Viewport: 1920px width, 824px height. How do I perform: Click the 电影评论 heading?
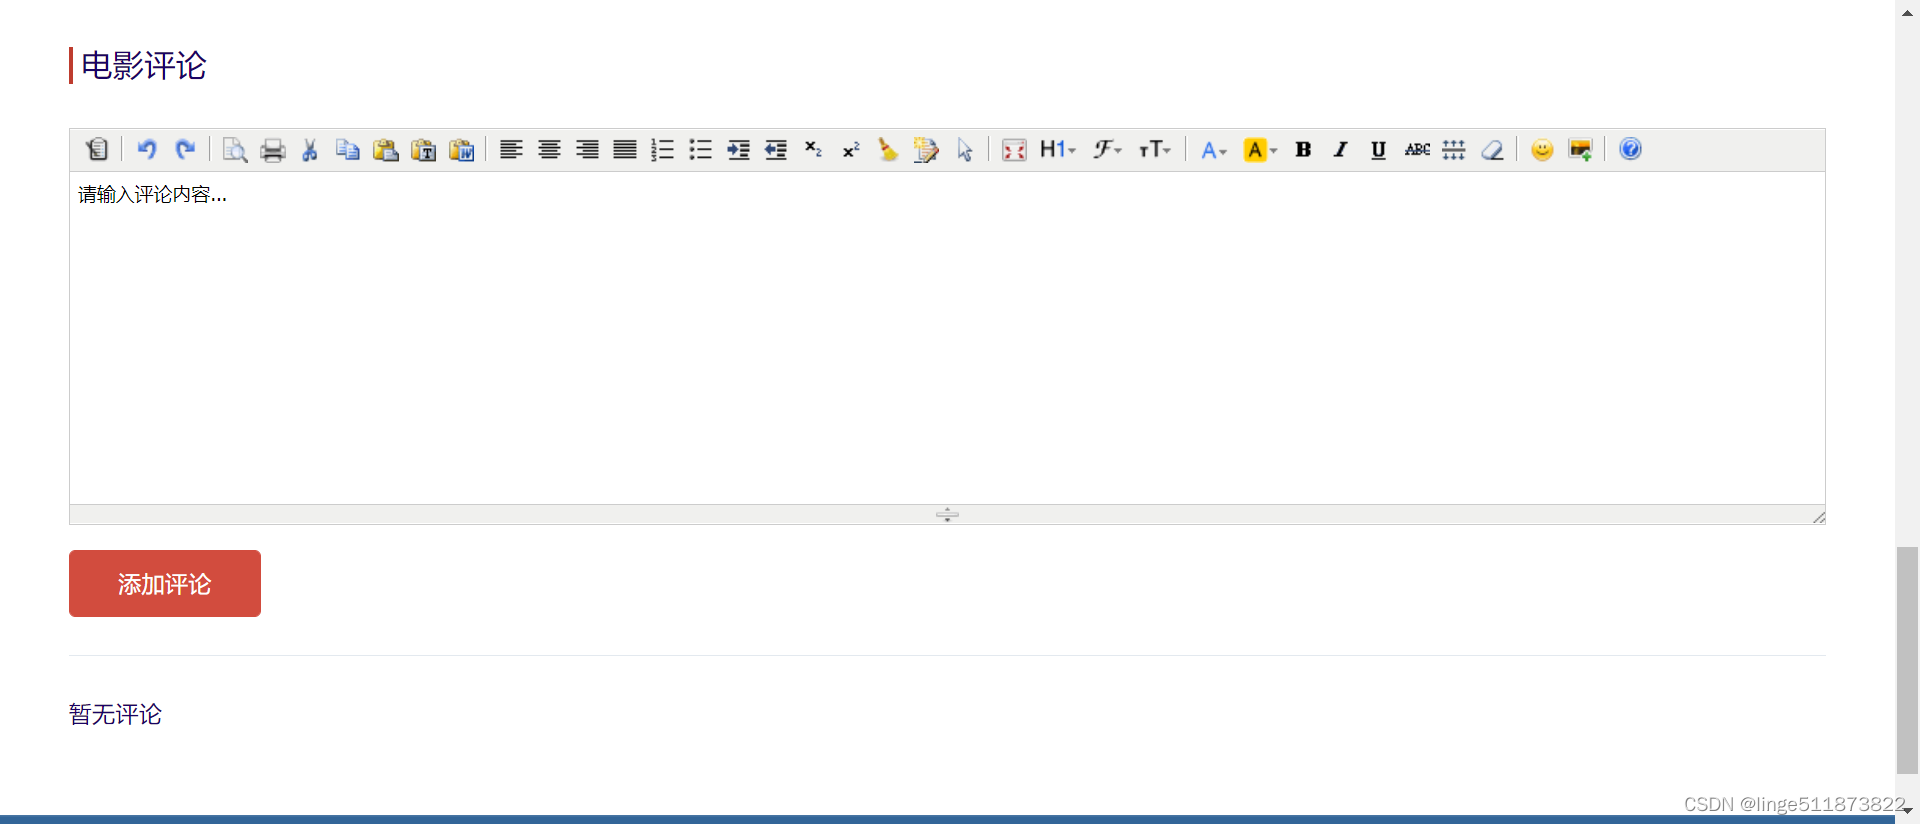tap(144, 65)
